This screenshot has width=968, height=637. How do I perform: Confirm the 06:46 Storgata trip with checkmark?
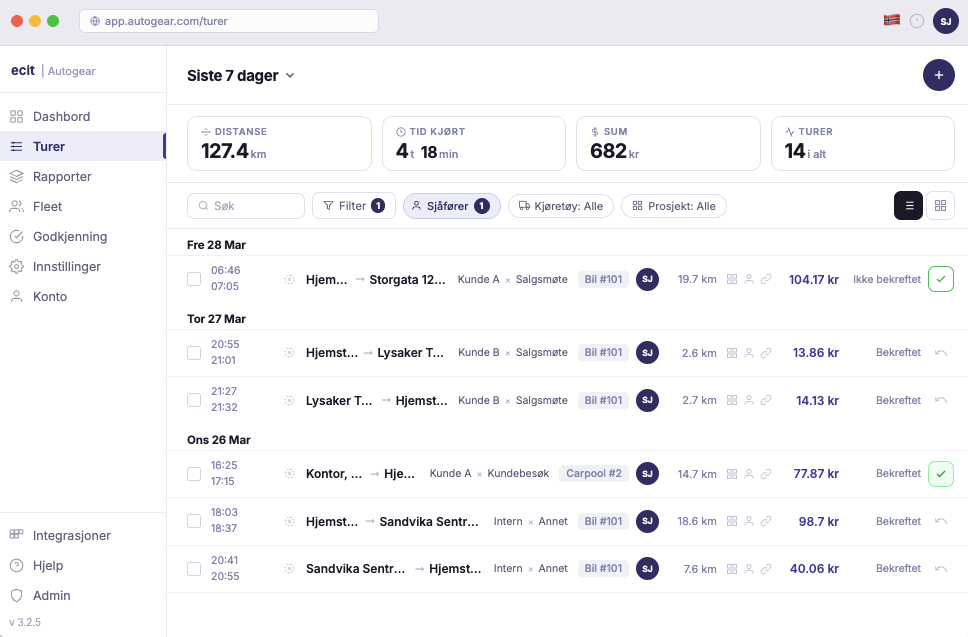coord(940,280)
